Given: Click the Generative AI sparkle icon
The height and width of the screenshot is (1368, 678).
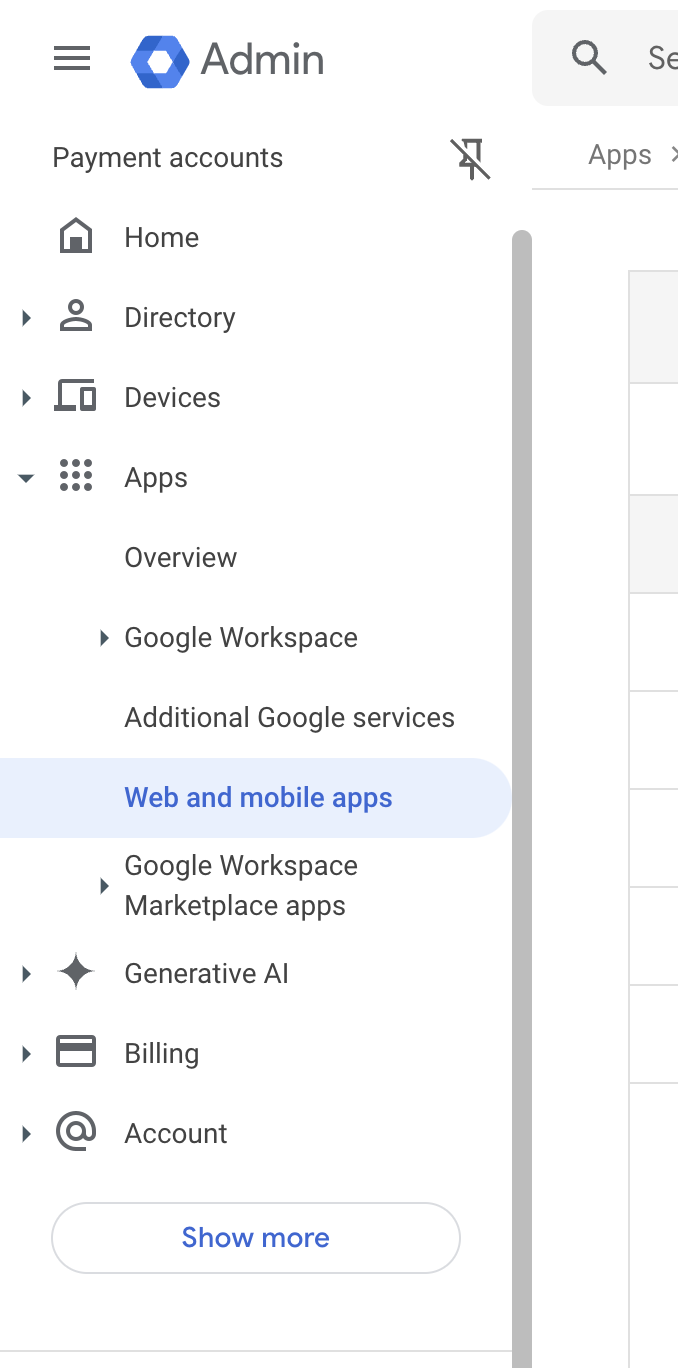Looking at the screenshot, I should pos(76,973).
